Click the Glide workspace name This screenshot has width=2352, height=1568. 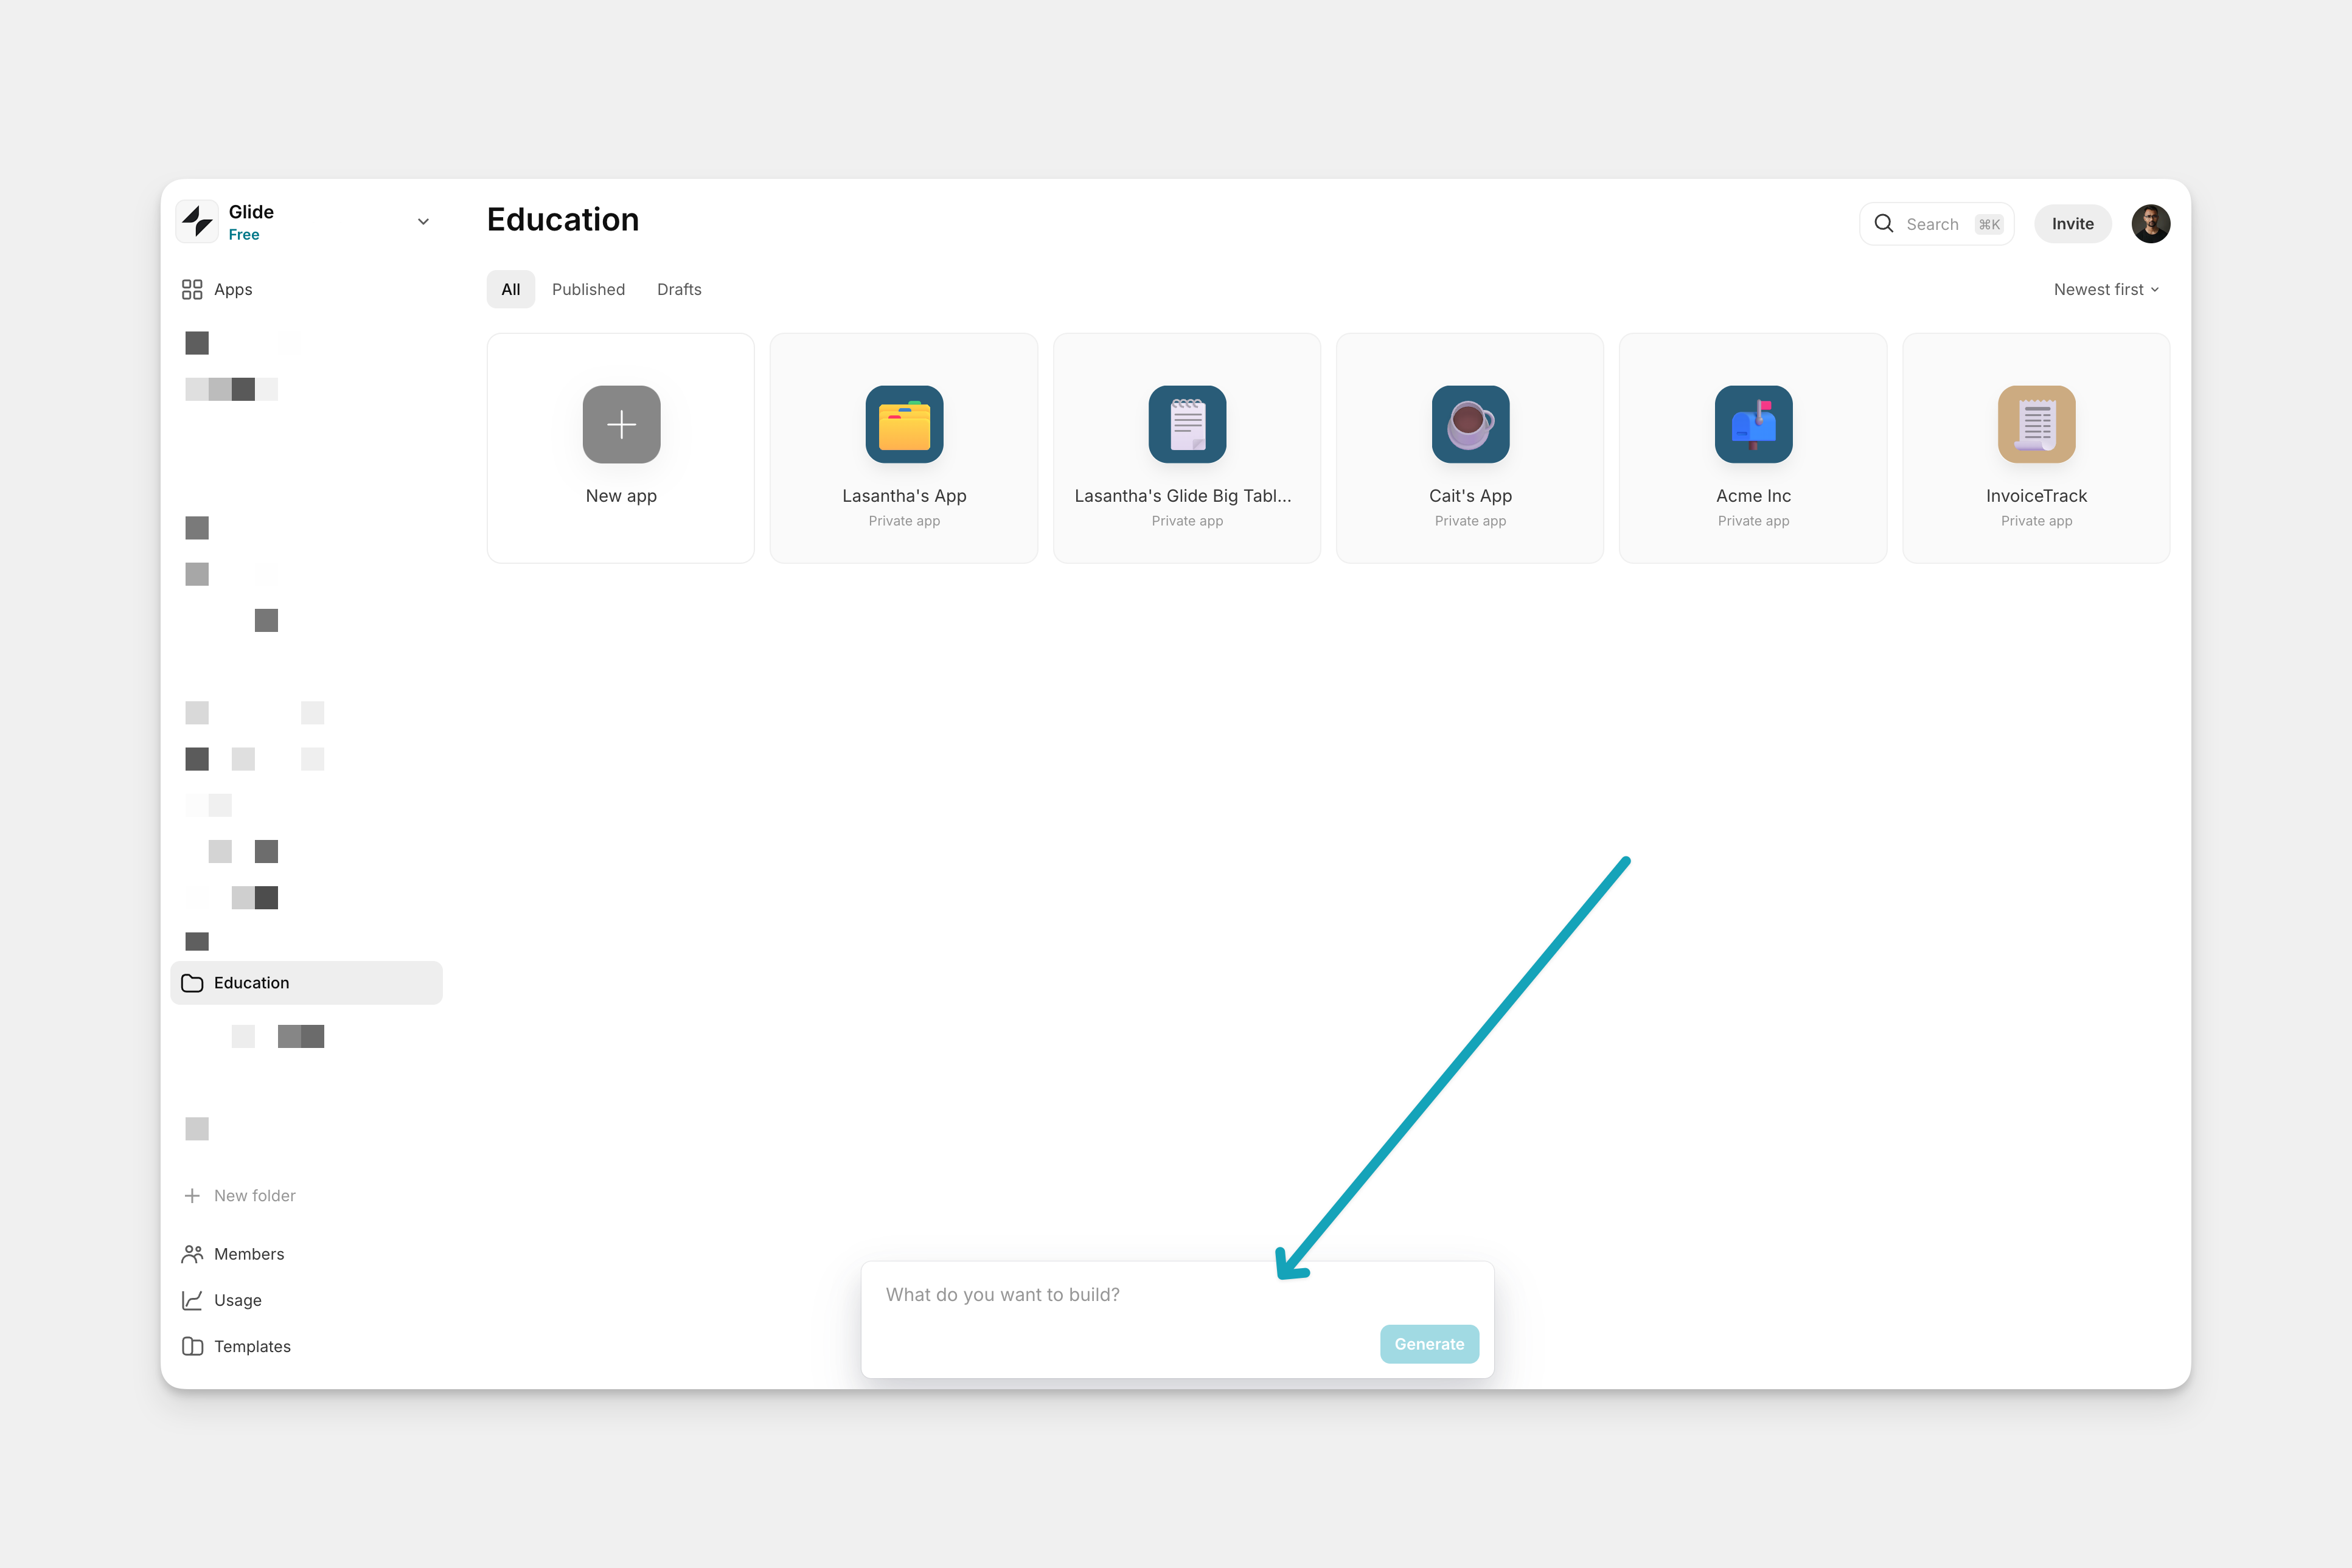251,212
